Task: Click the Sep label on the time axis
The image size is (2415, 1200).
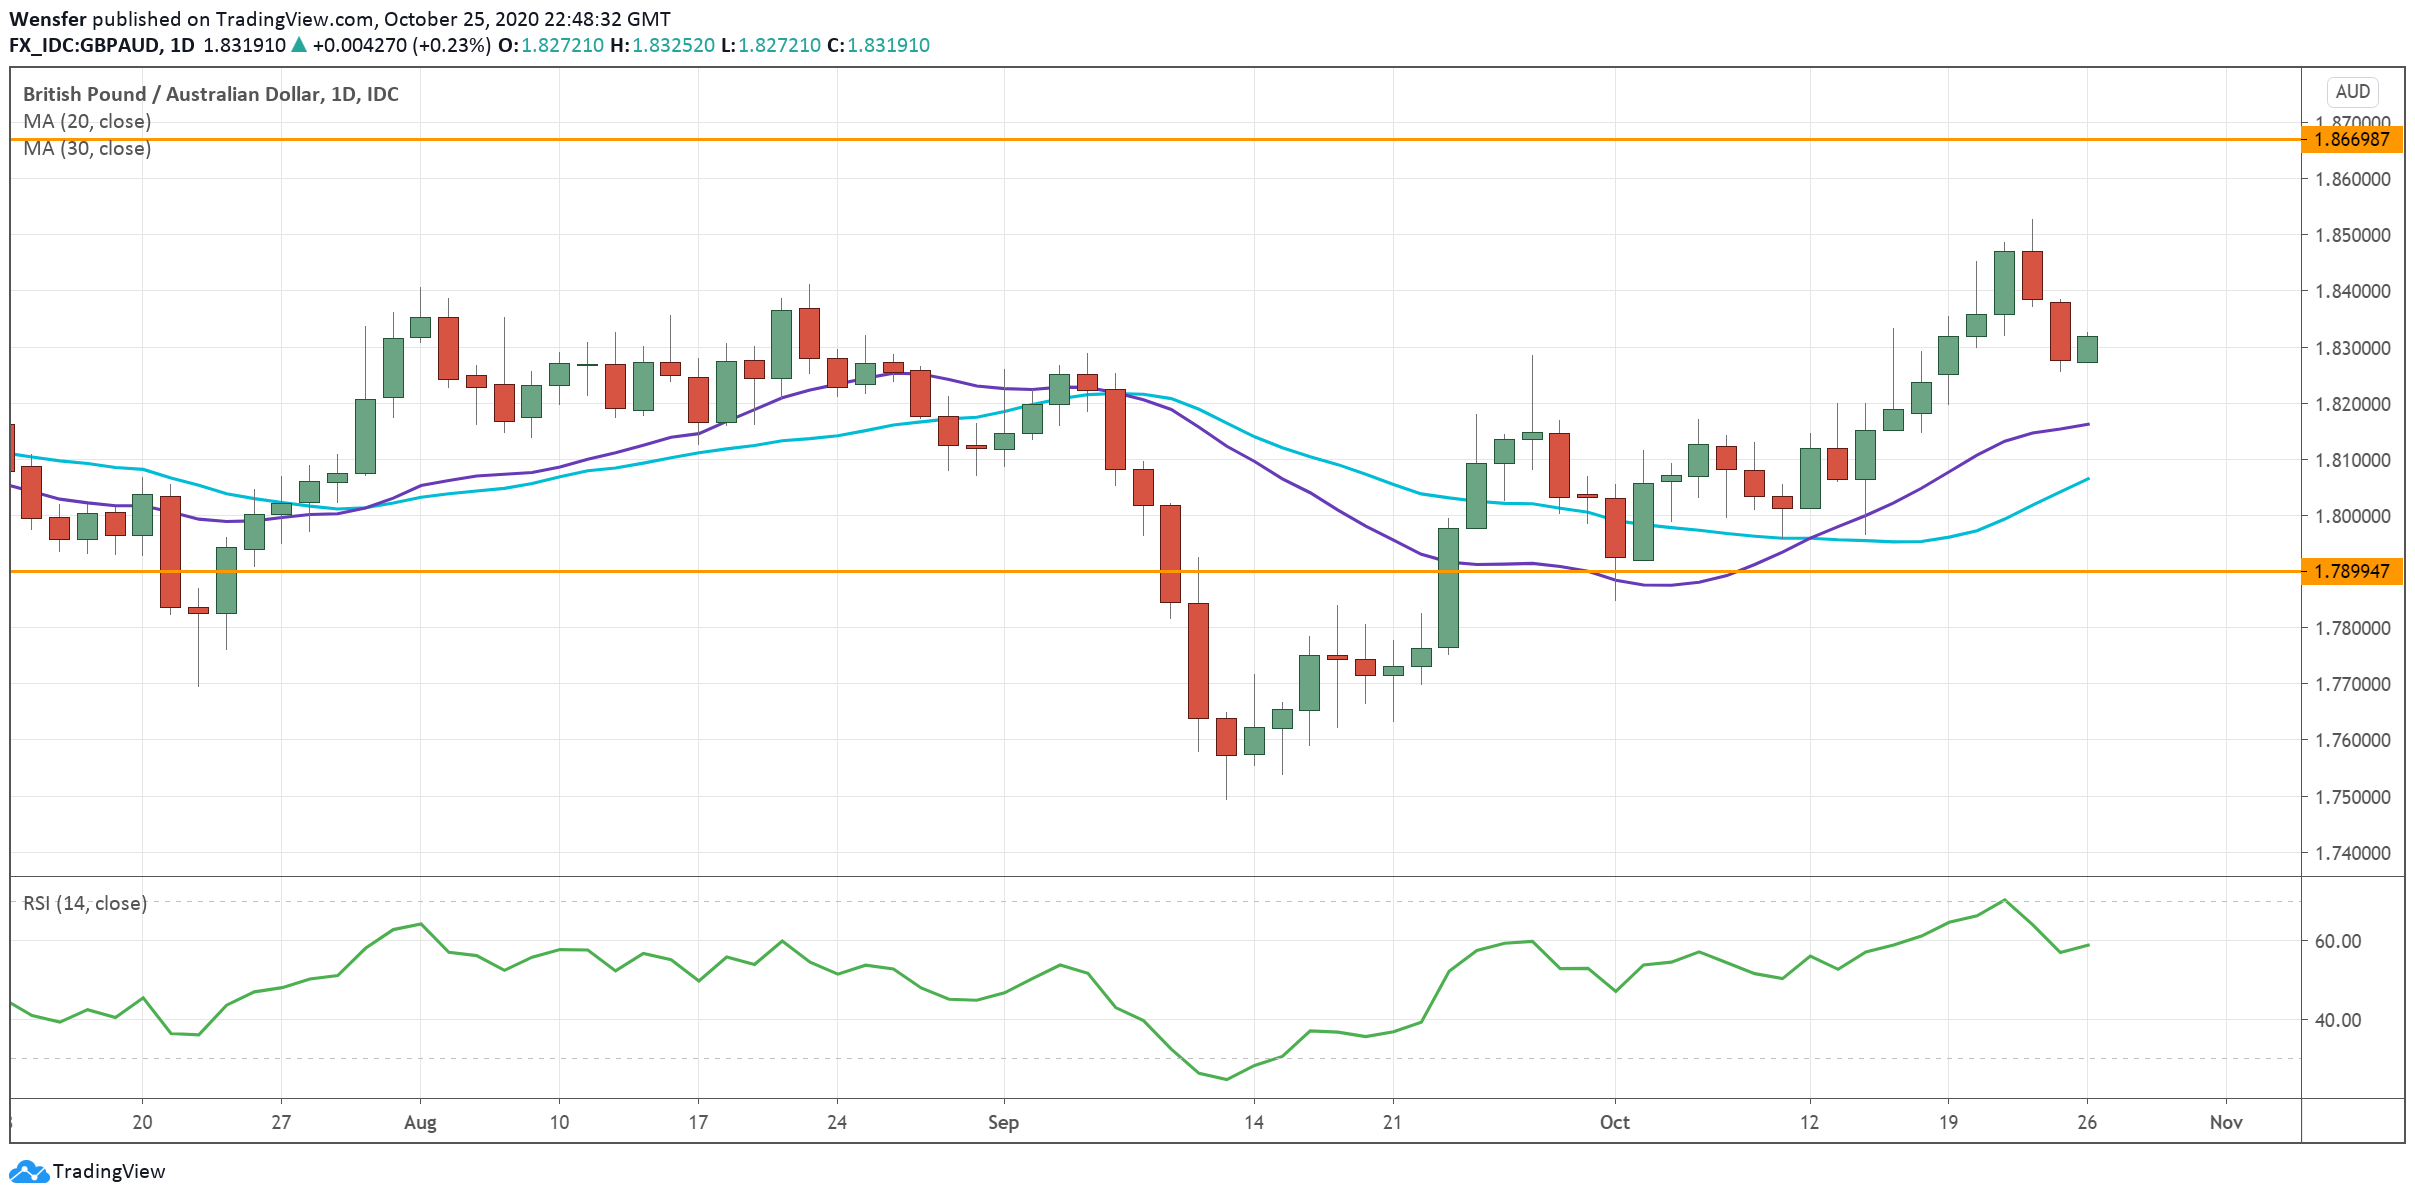Action: [x=1003, y=1122]
